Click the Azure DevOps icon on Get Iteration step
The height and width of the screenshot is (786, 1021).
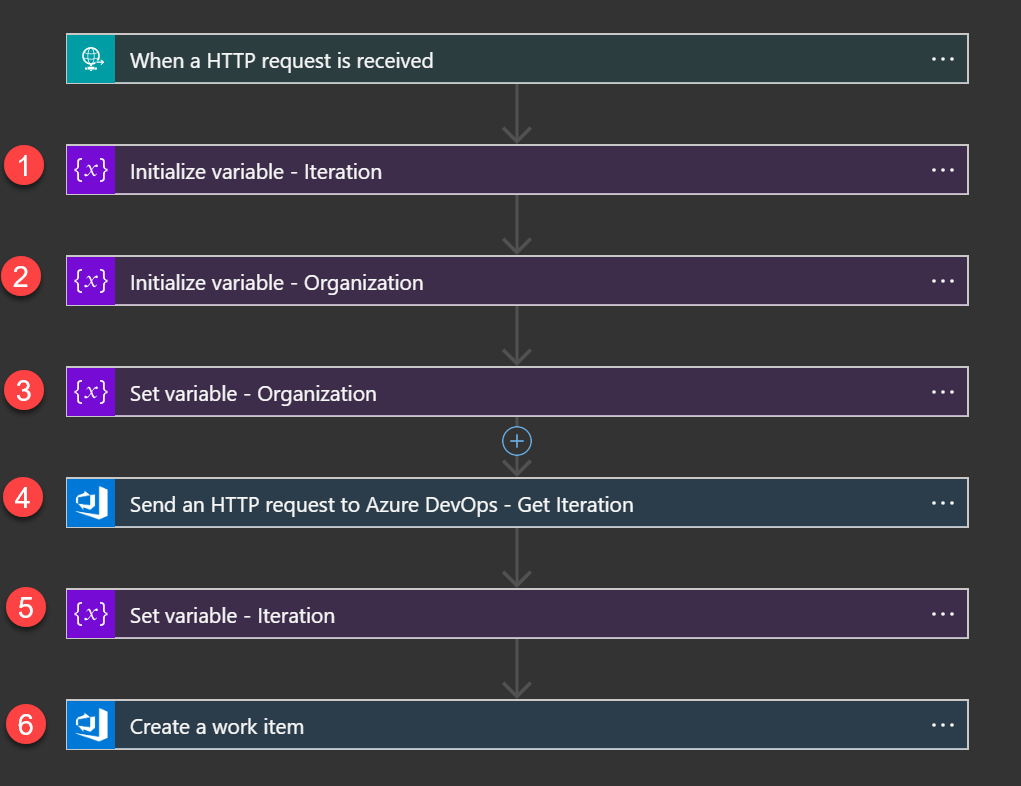pos(91,503)
